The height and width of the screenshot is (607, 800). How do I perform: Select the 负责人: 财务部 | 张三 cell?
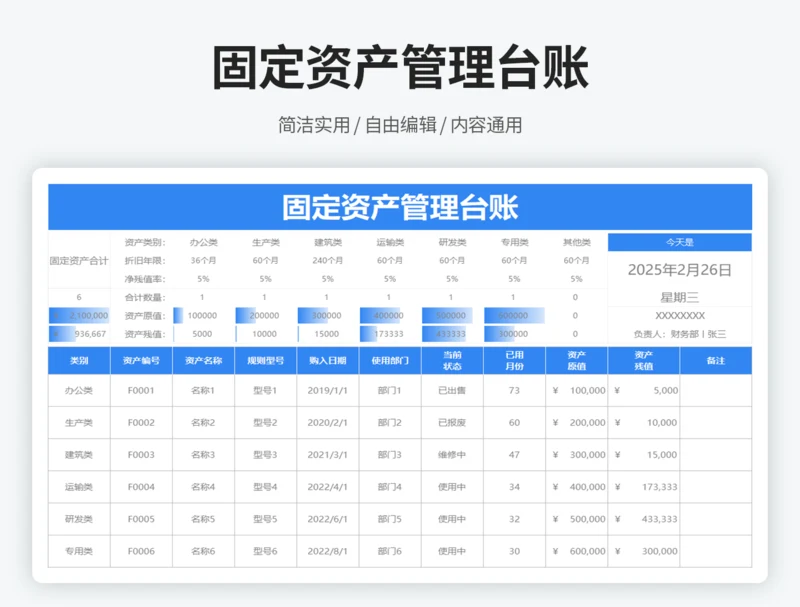(x=680, y=334)
